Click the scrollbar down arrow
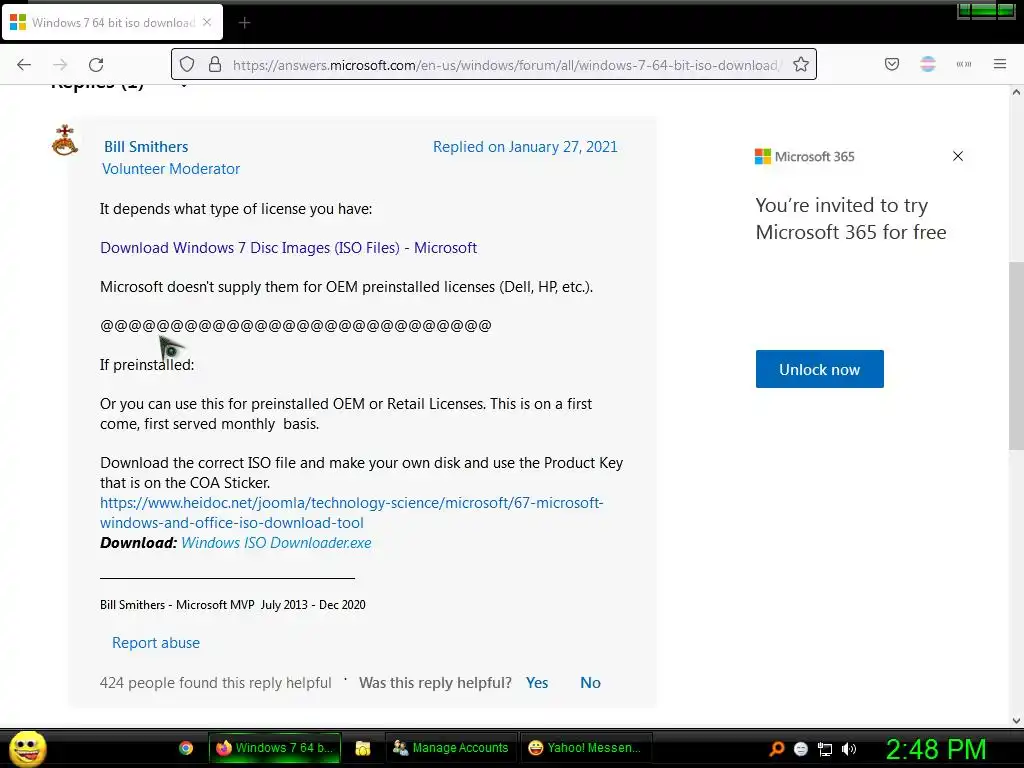This screenshot has height=768, width=1024. pyautogui.click(x=1016, y=720)
